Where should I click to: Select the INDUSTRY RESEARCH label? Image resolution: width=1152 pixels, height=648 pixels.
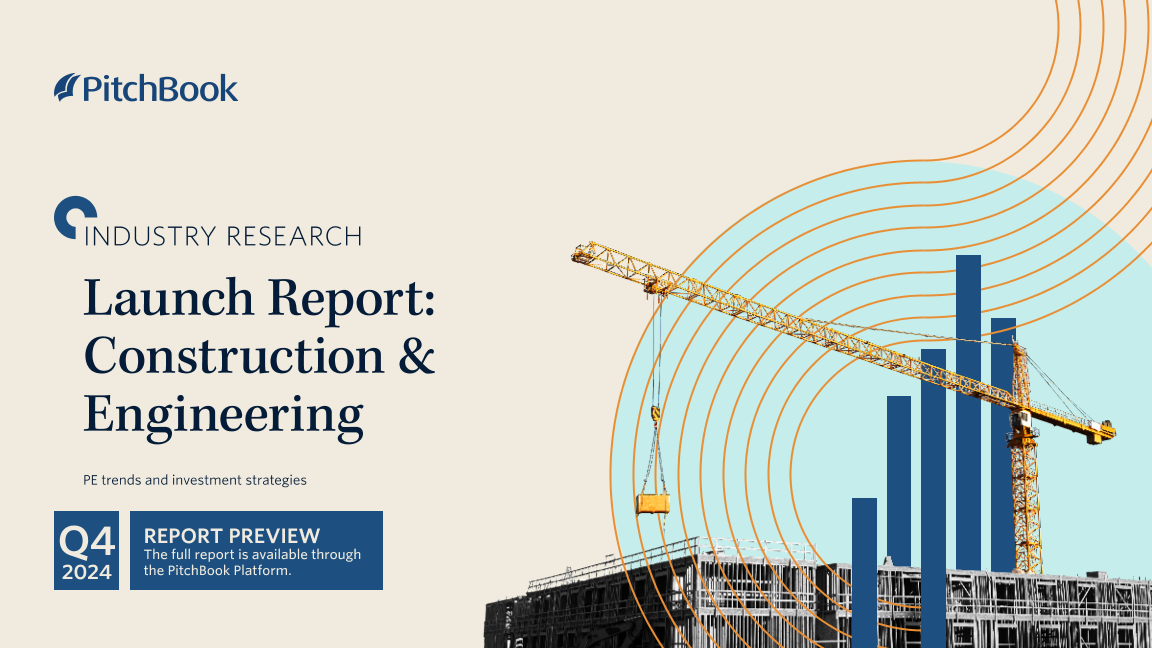(223, 236)
